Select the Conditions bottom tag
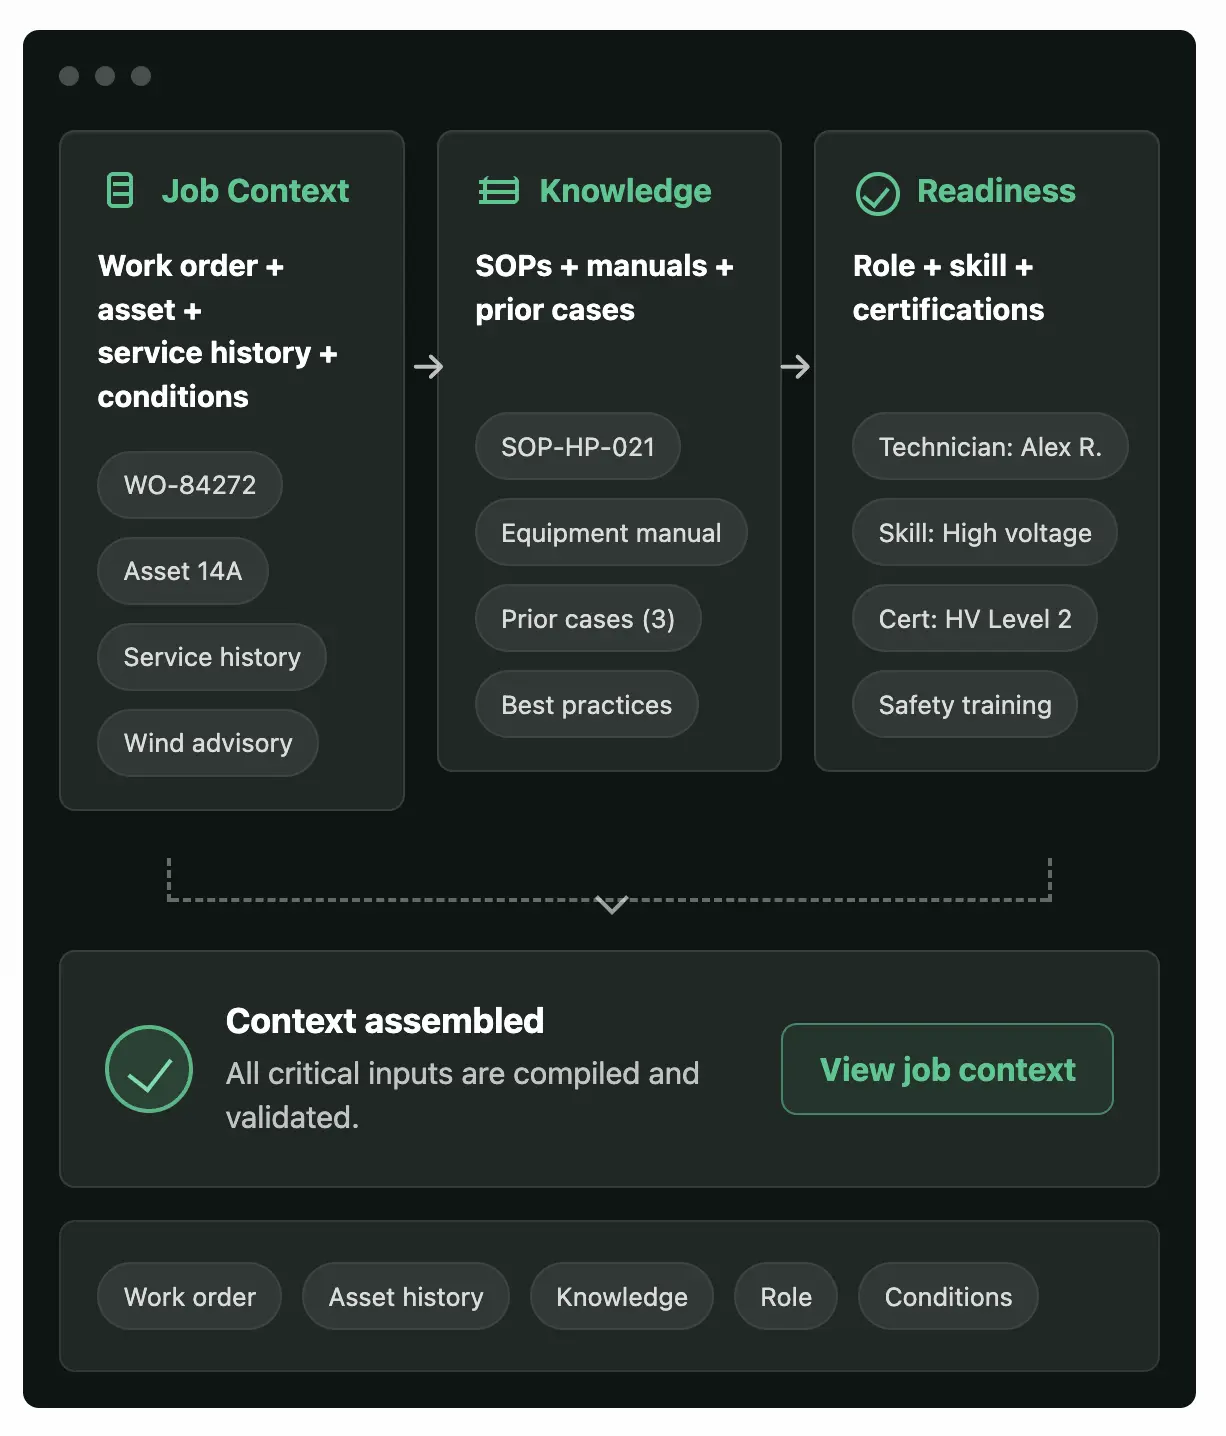This screenshot has width=1226, height=1436. pyautogui.click(x=948, y=1296)
